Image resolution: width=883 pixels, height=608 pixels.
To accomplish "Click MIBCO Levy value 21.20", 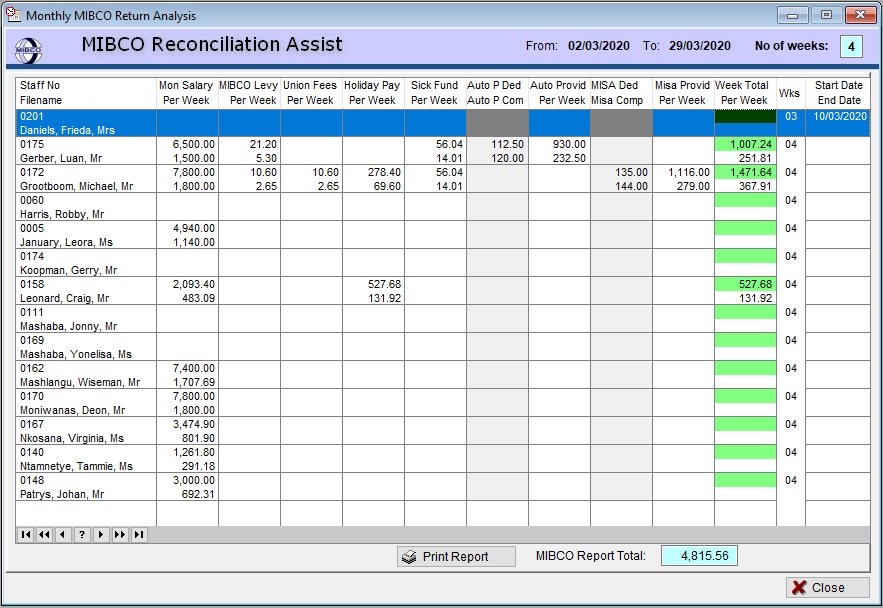I will coord(263,144).
